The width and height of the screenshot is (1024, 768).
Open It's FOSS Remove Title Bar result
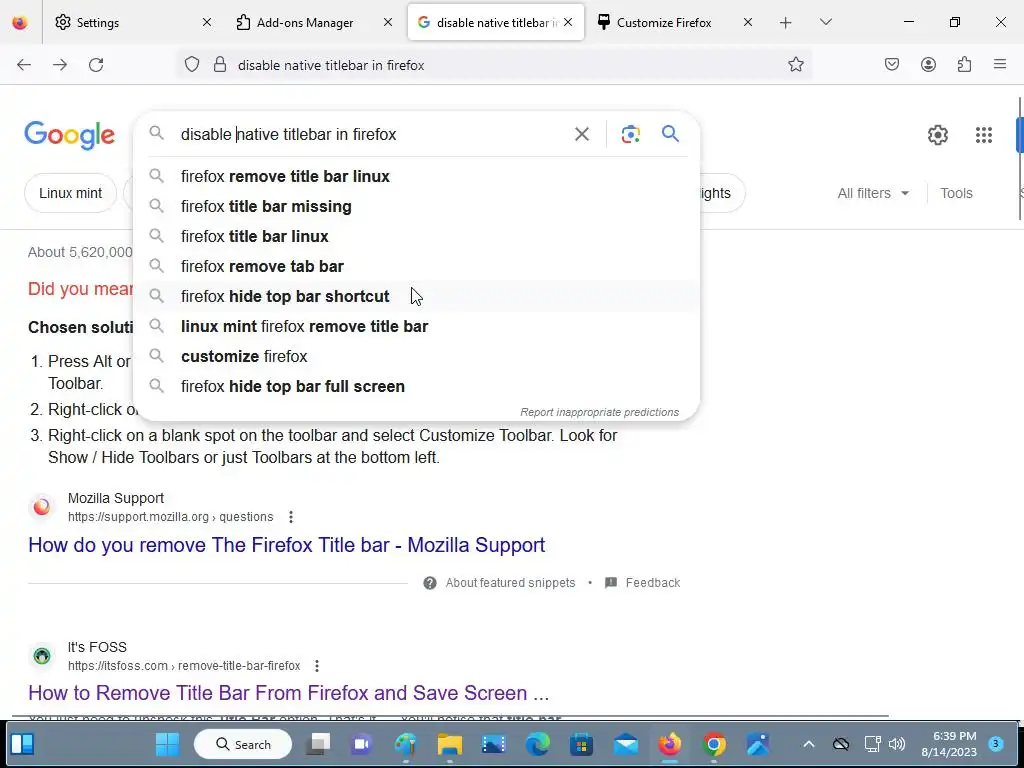pos(289,693)
